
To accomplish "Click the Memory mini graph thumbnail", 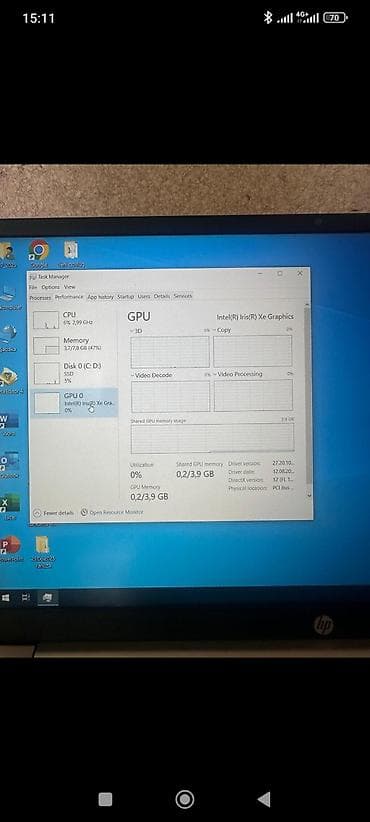I will point(46,345).
